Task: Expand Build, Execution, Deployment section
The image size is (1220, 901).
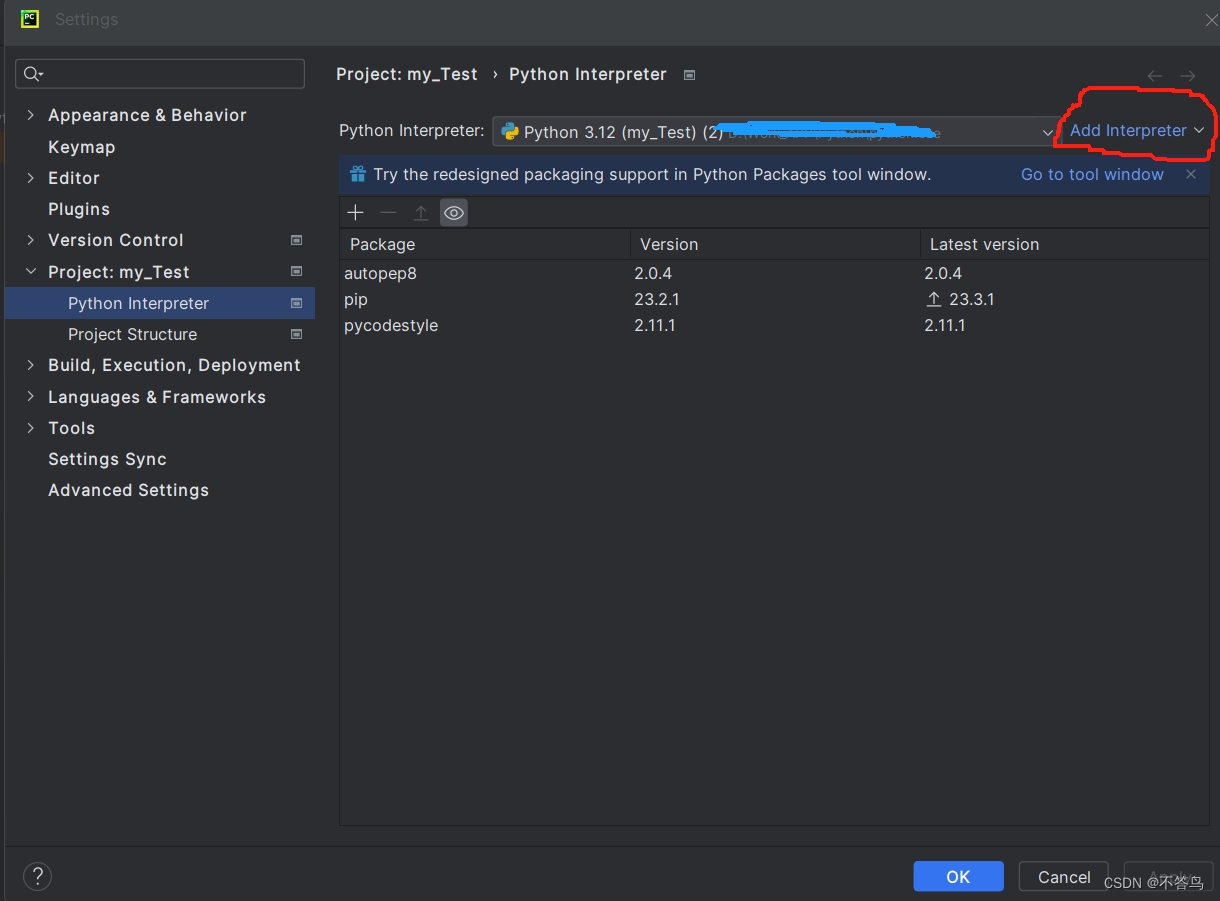Action: click(x=30, y=365)
